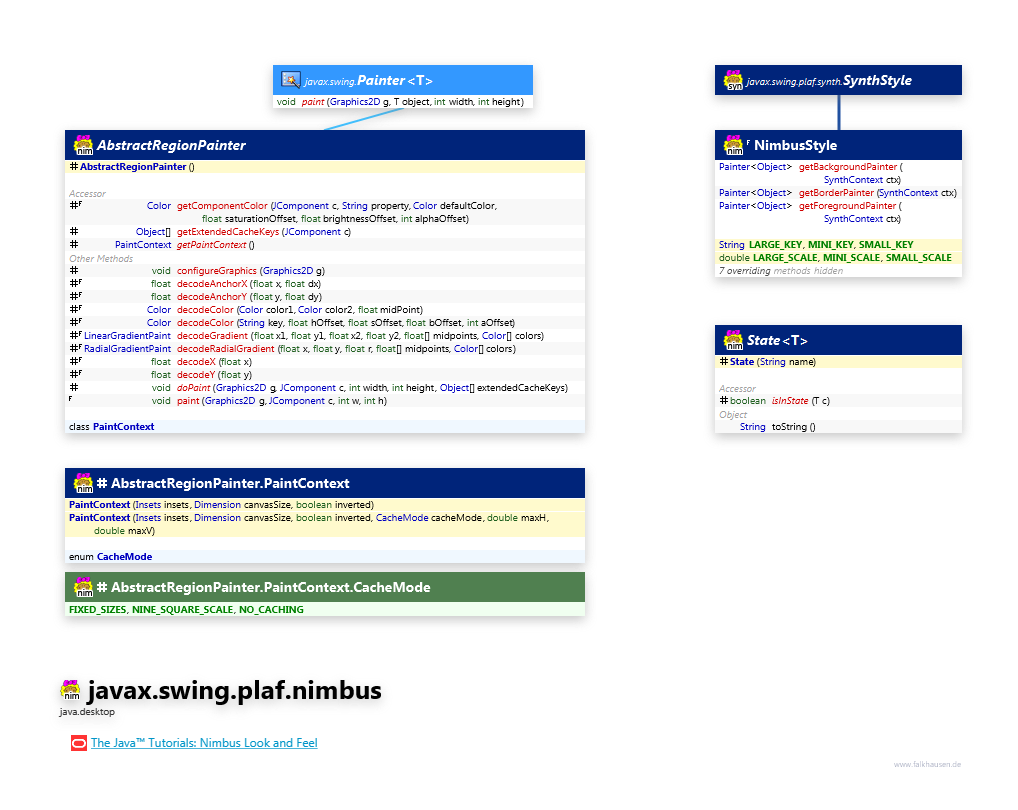Click the getForegroundPainter method
Screen dimensions: 1018x810
tap(847, 206)
